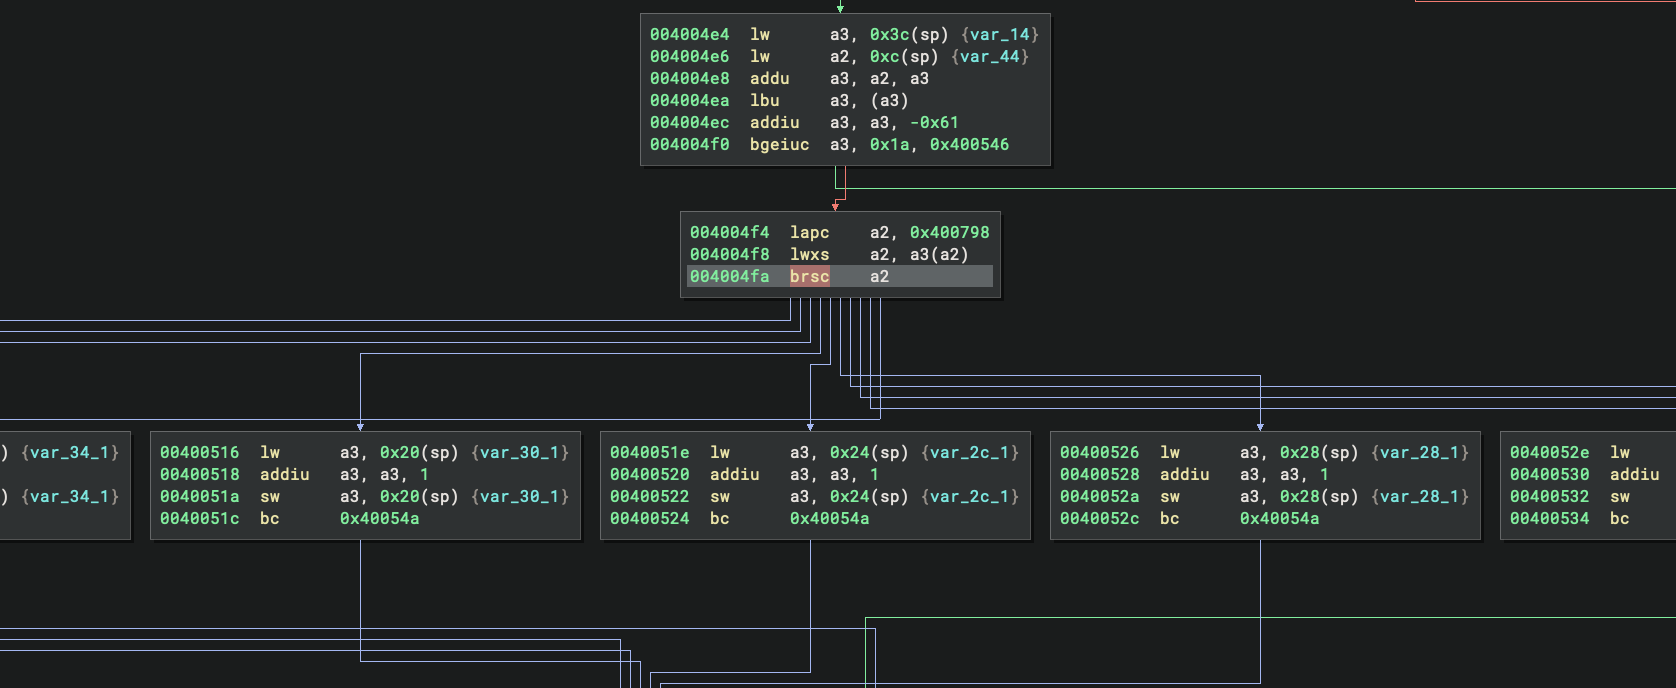
Task: Click var_28_1 on the 0040052a line
Action: click(x=1420, y=497)
